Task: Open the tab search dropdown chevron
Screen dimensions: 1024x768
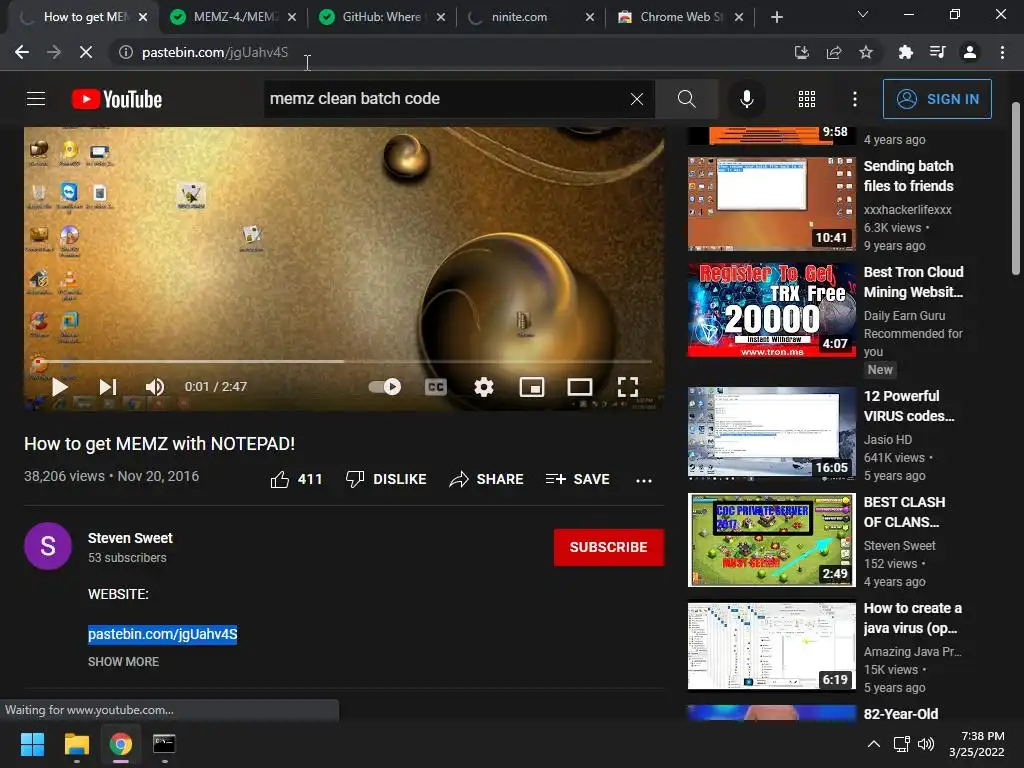Action: click(x=863, y=14)
